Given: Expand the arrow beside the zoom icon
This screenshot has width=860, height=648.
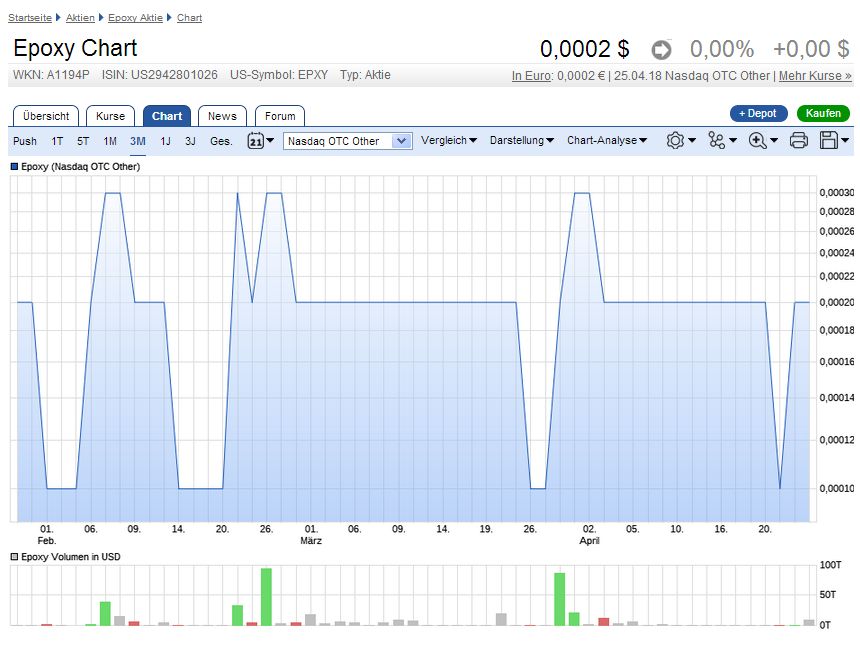Looking at the screenshot, I should click(774, 140).
